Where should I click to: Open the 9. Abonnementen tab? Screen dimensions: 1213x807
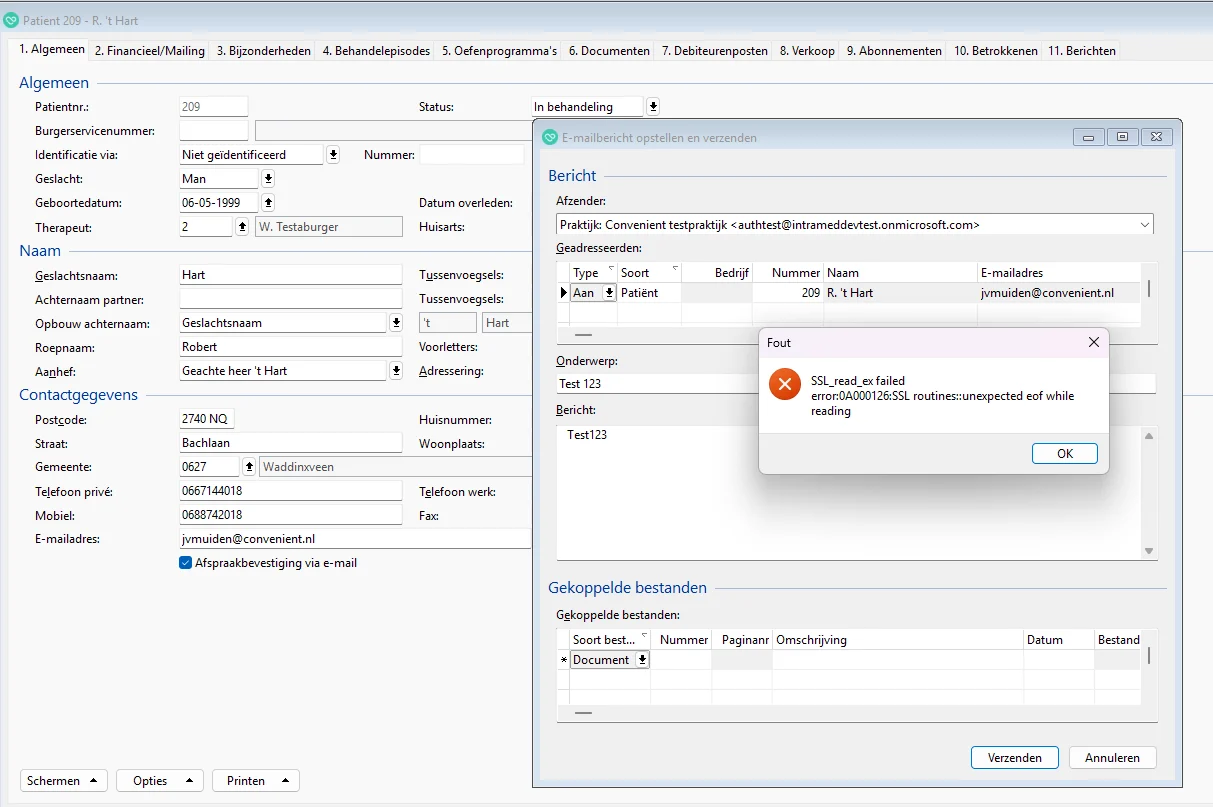click(894, 51)
